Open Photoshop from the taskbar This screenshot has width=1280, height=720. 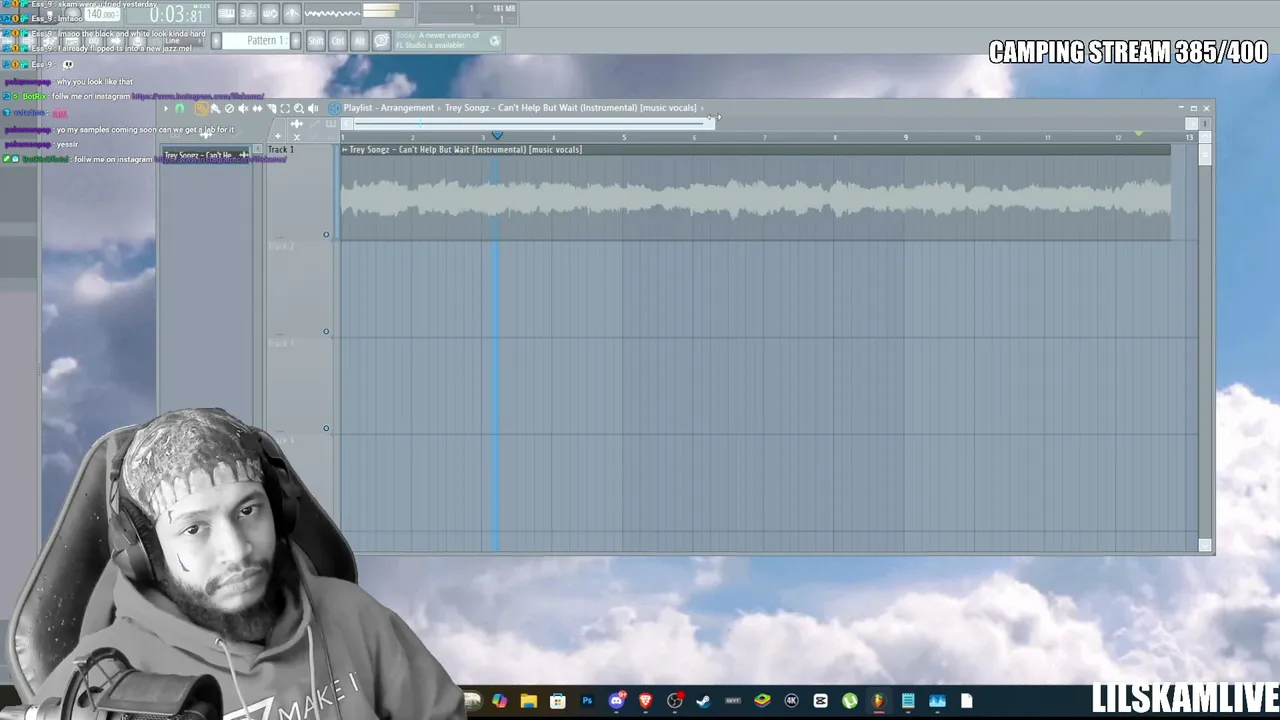coord(587,701)
